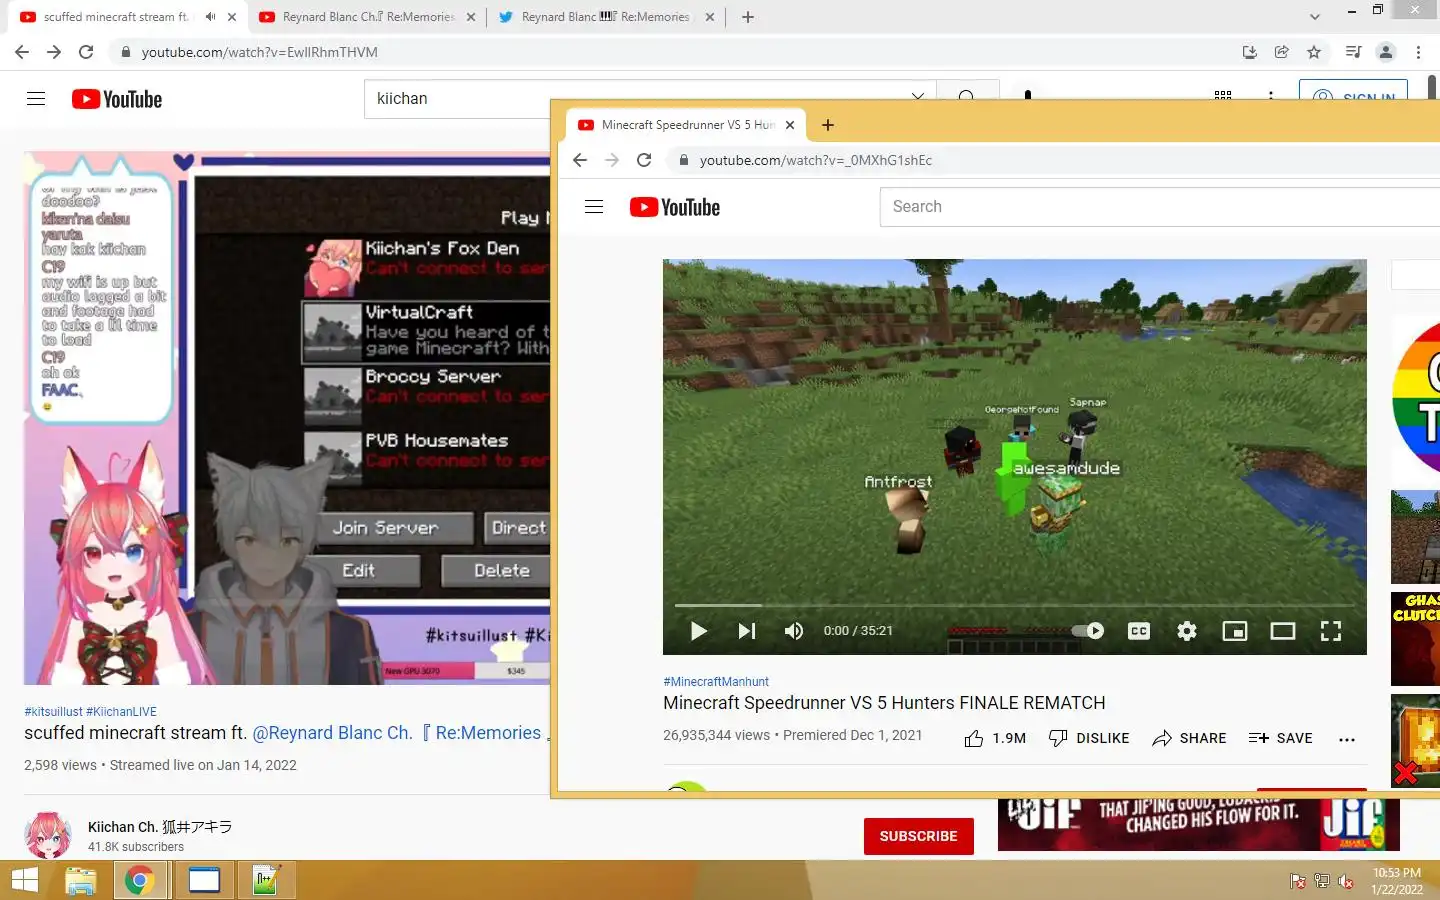Click SAVE to playlist button
This screenshot has height=900, width=1440.
[1281, 738]
